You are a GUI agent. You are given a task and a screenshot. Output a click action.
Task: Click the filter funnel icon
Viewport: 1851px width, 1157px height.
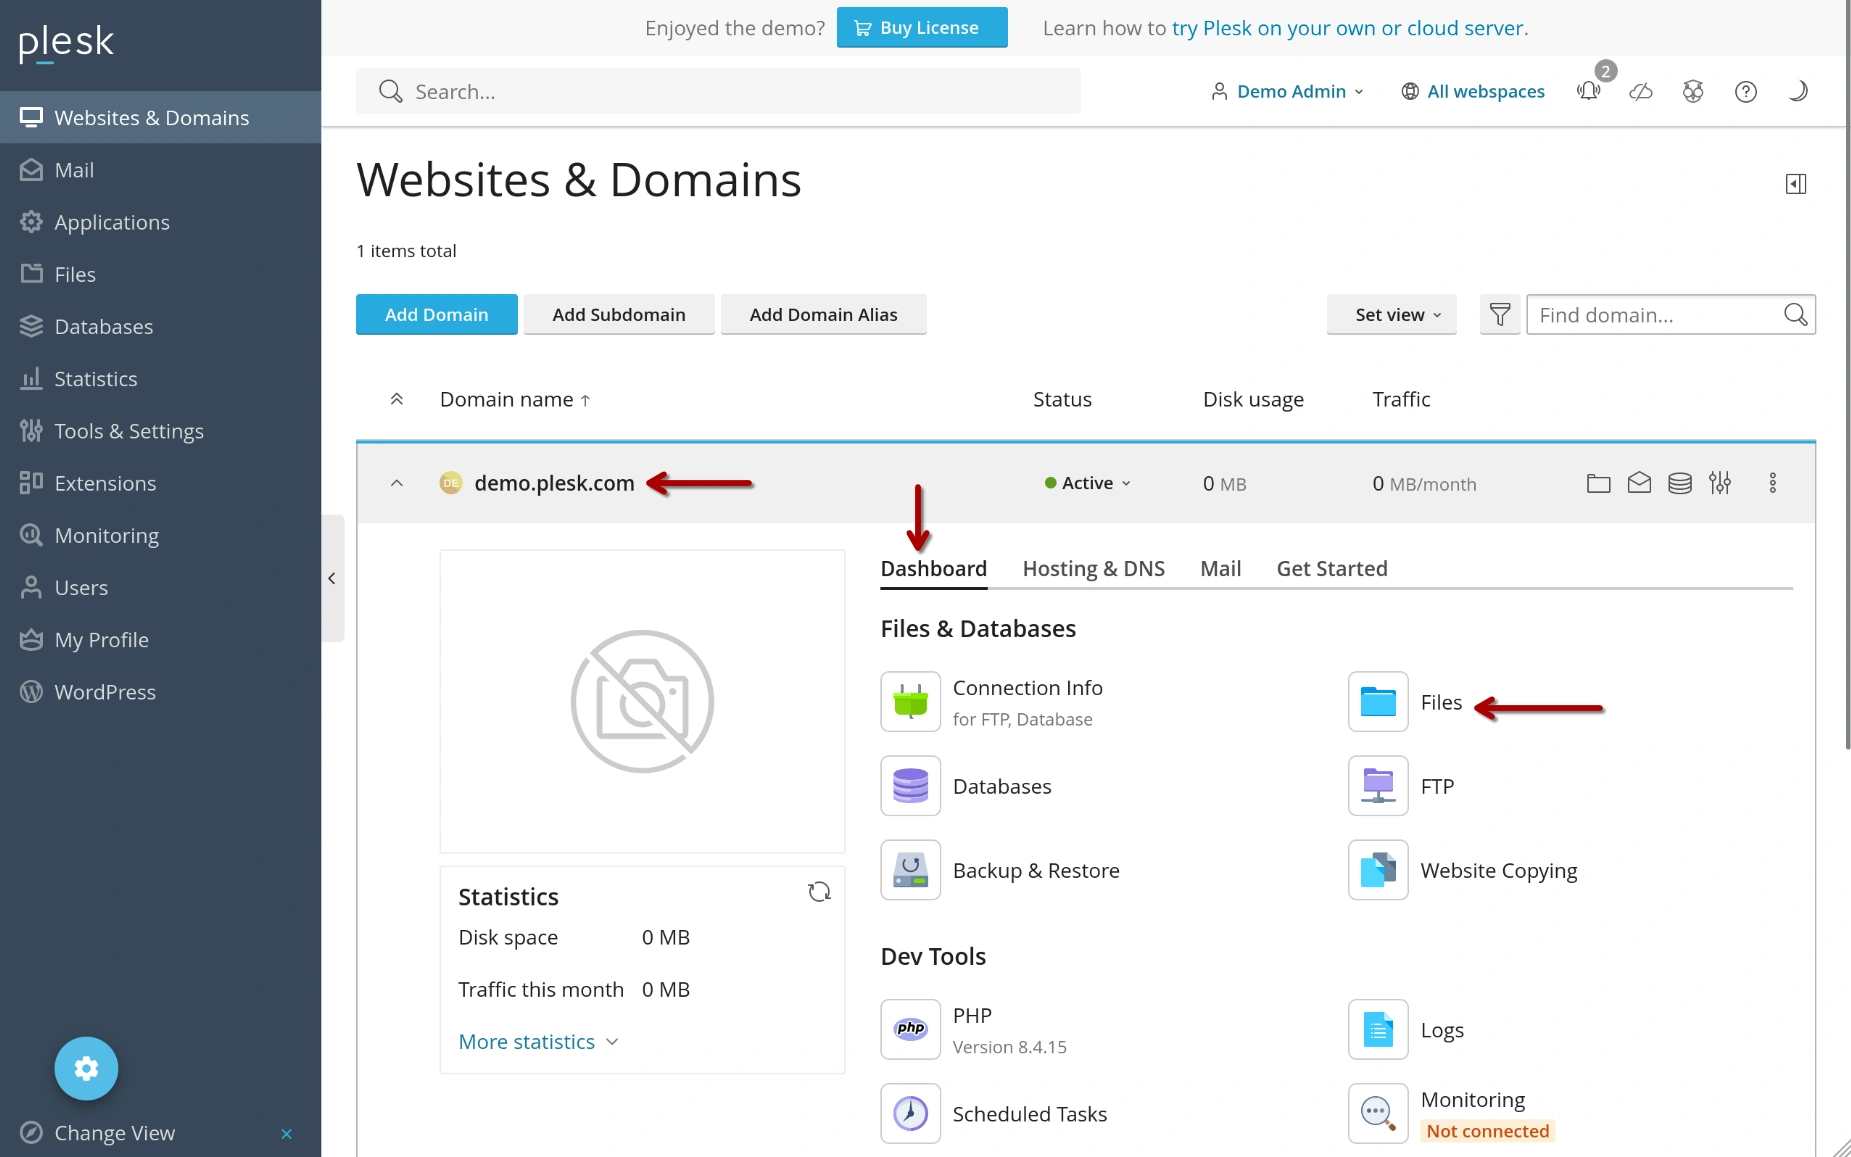point(1499,315)
